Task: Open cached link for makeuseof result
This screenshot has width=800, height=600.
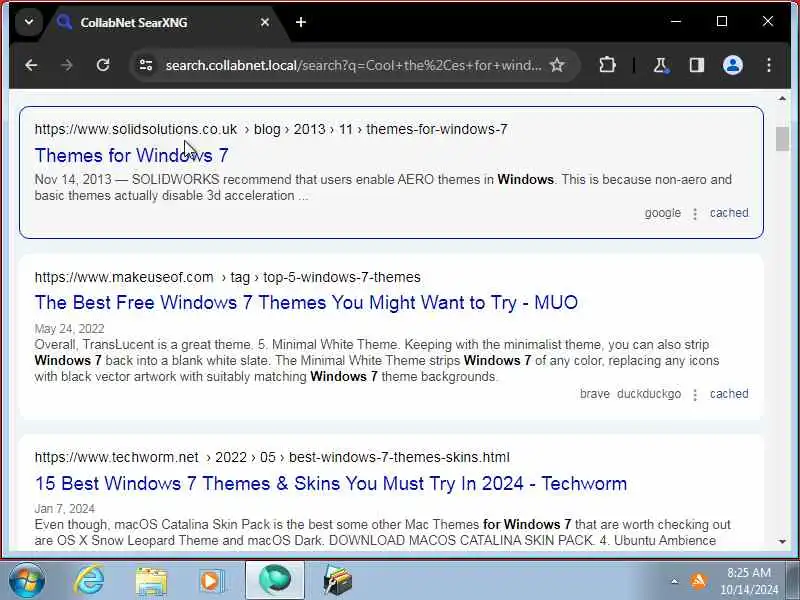Action: coord(729,394)
